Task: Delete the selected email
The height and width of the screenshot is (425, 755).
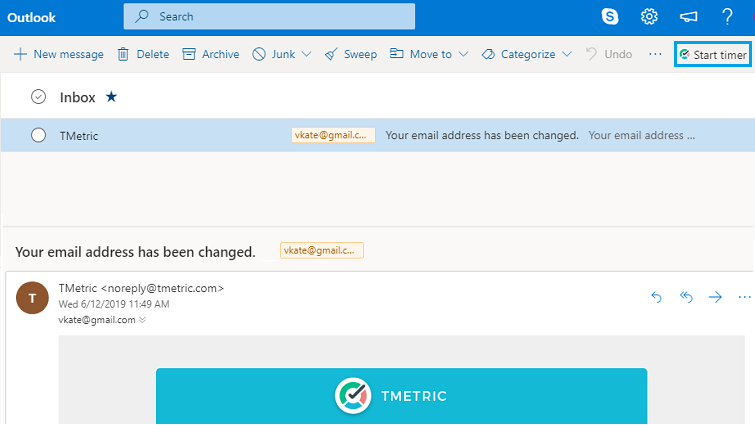Action: pos(143,54)
